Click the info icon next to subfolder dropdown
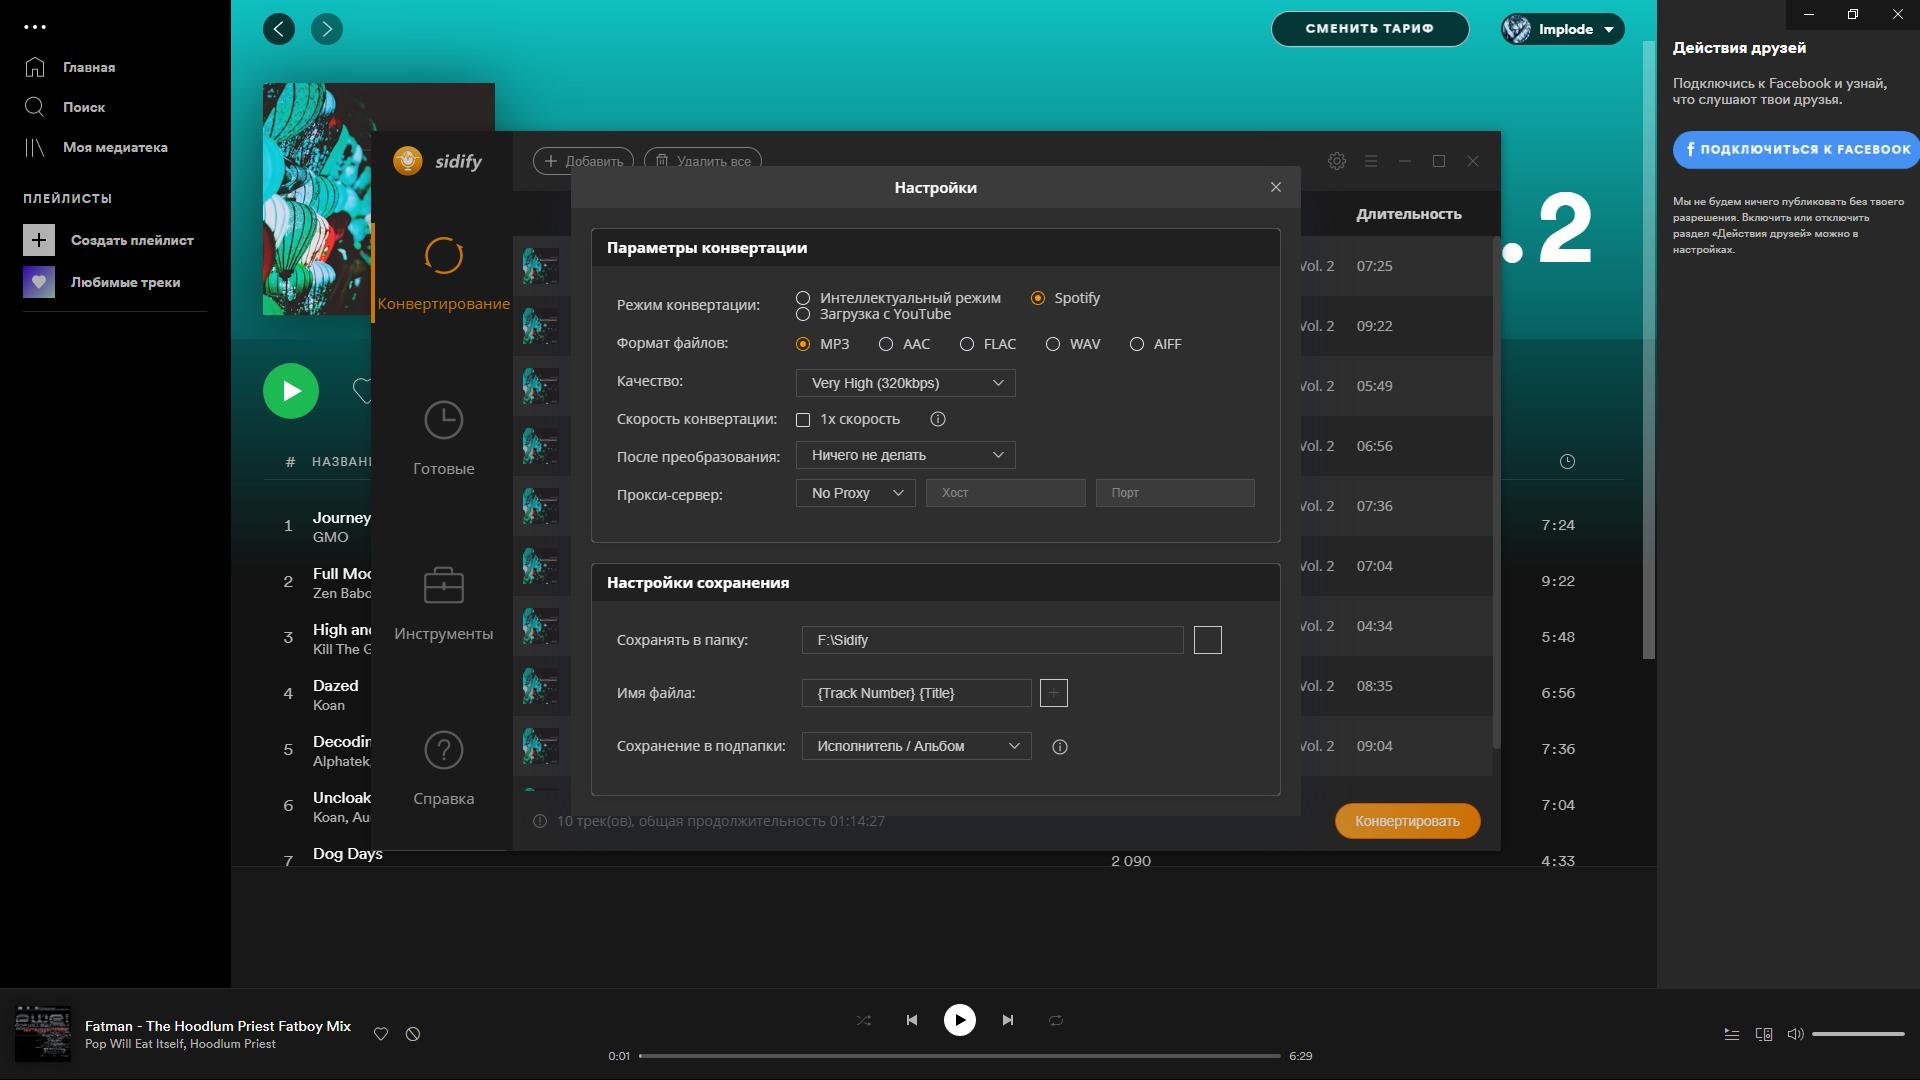This screenshot has height=1080, width=1920. click(1060, 747)
